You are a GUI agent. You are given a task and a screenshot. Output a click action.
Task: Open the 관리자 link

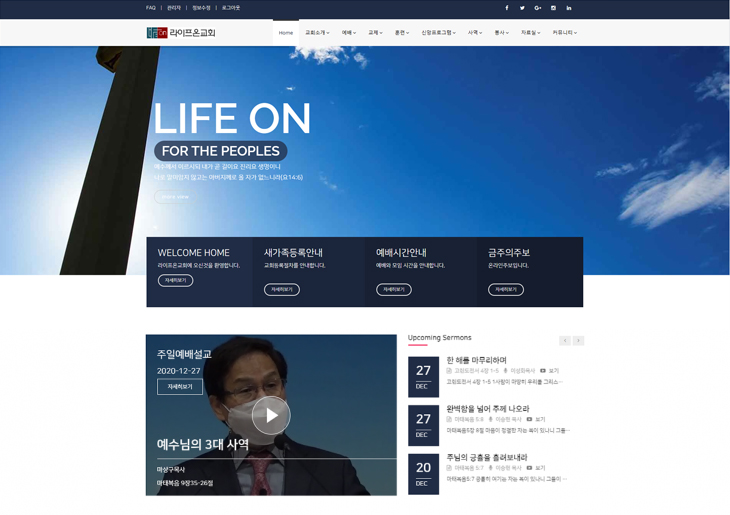coord(174,8)
